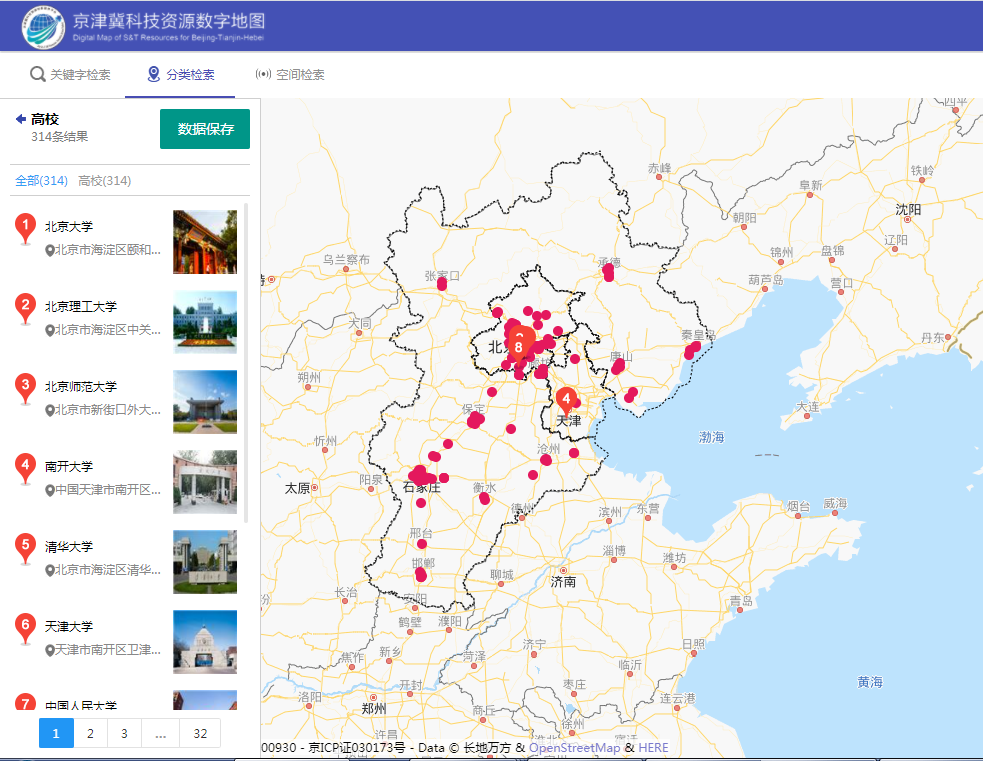Select the 高校(314) filter

[x=105, y=181]
